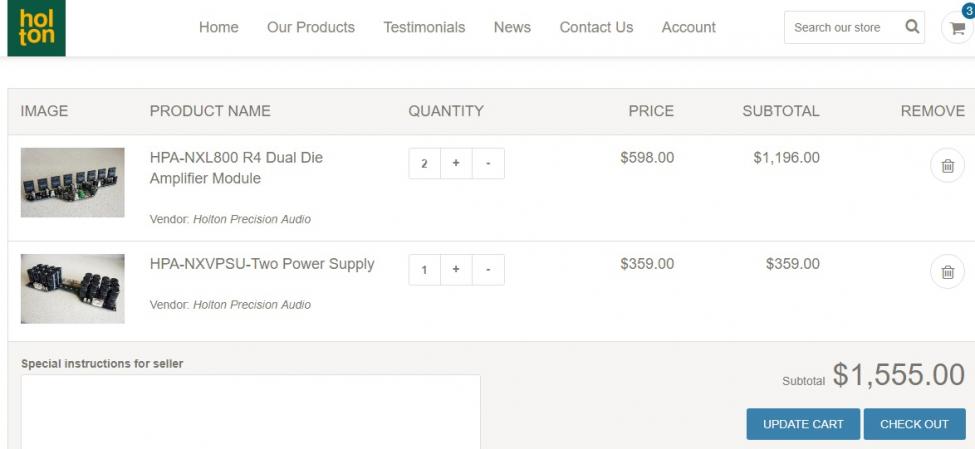
Task: Focus the Search our store field
Action: pos(840,28)
